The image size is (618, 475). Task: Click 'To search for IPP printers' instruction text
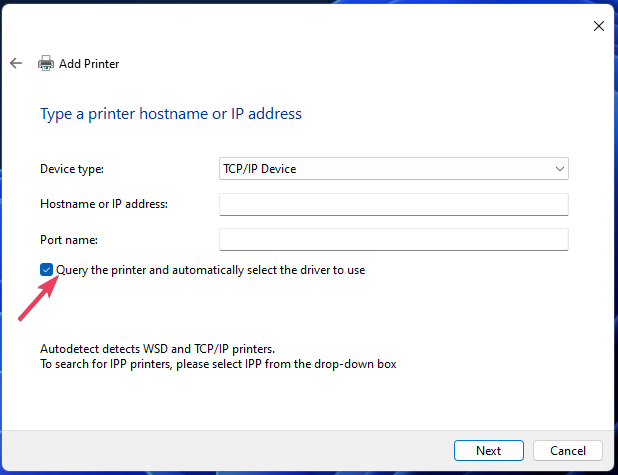[x=218, y=364]
